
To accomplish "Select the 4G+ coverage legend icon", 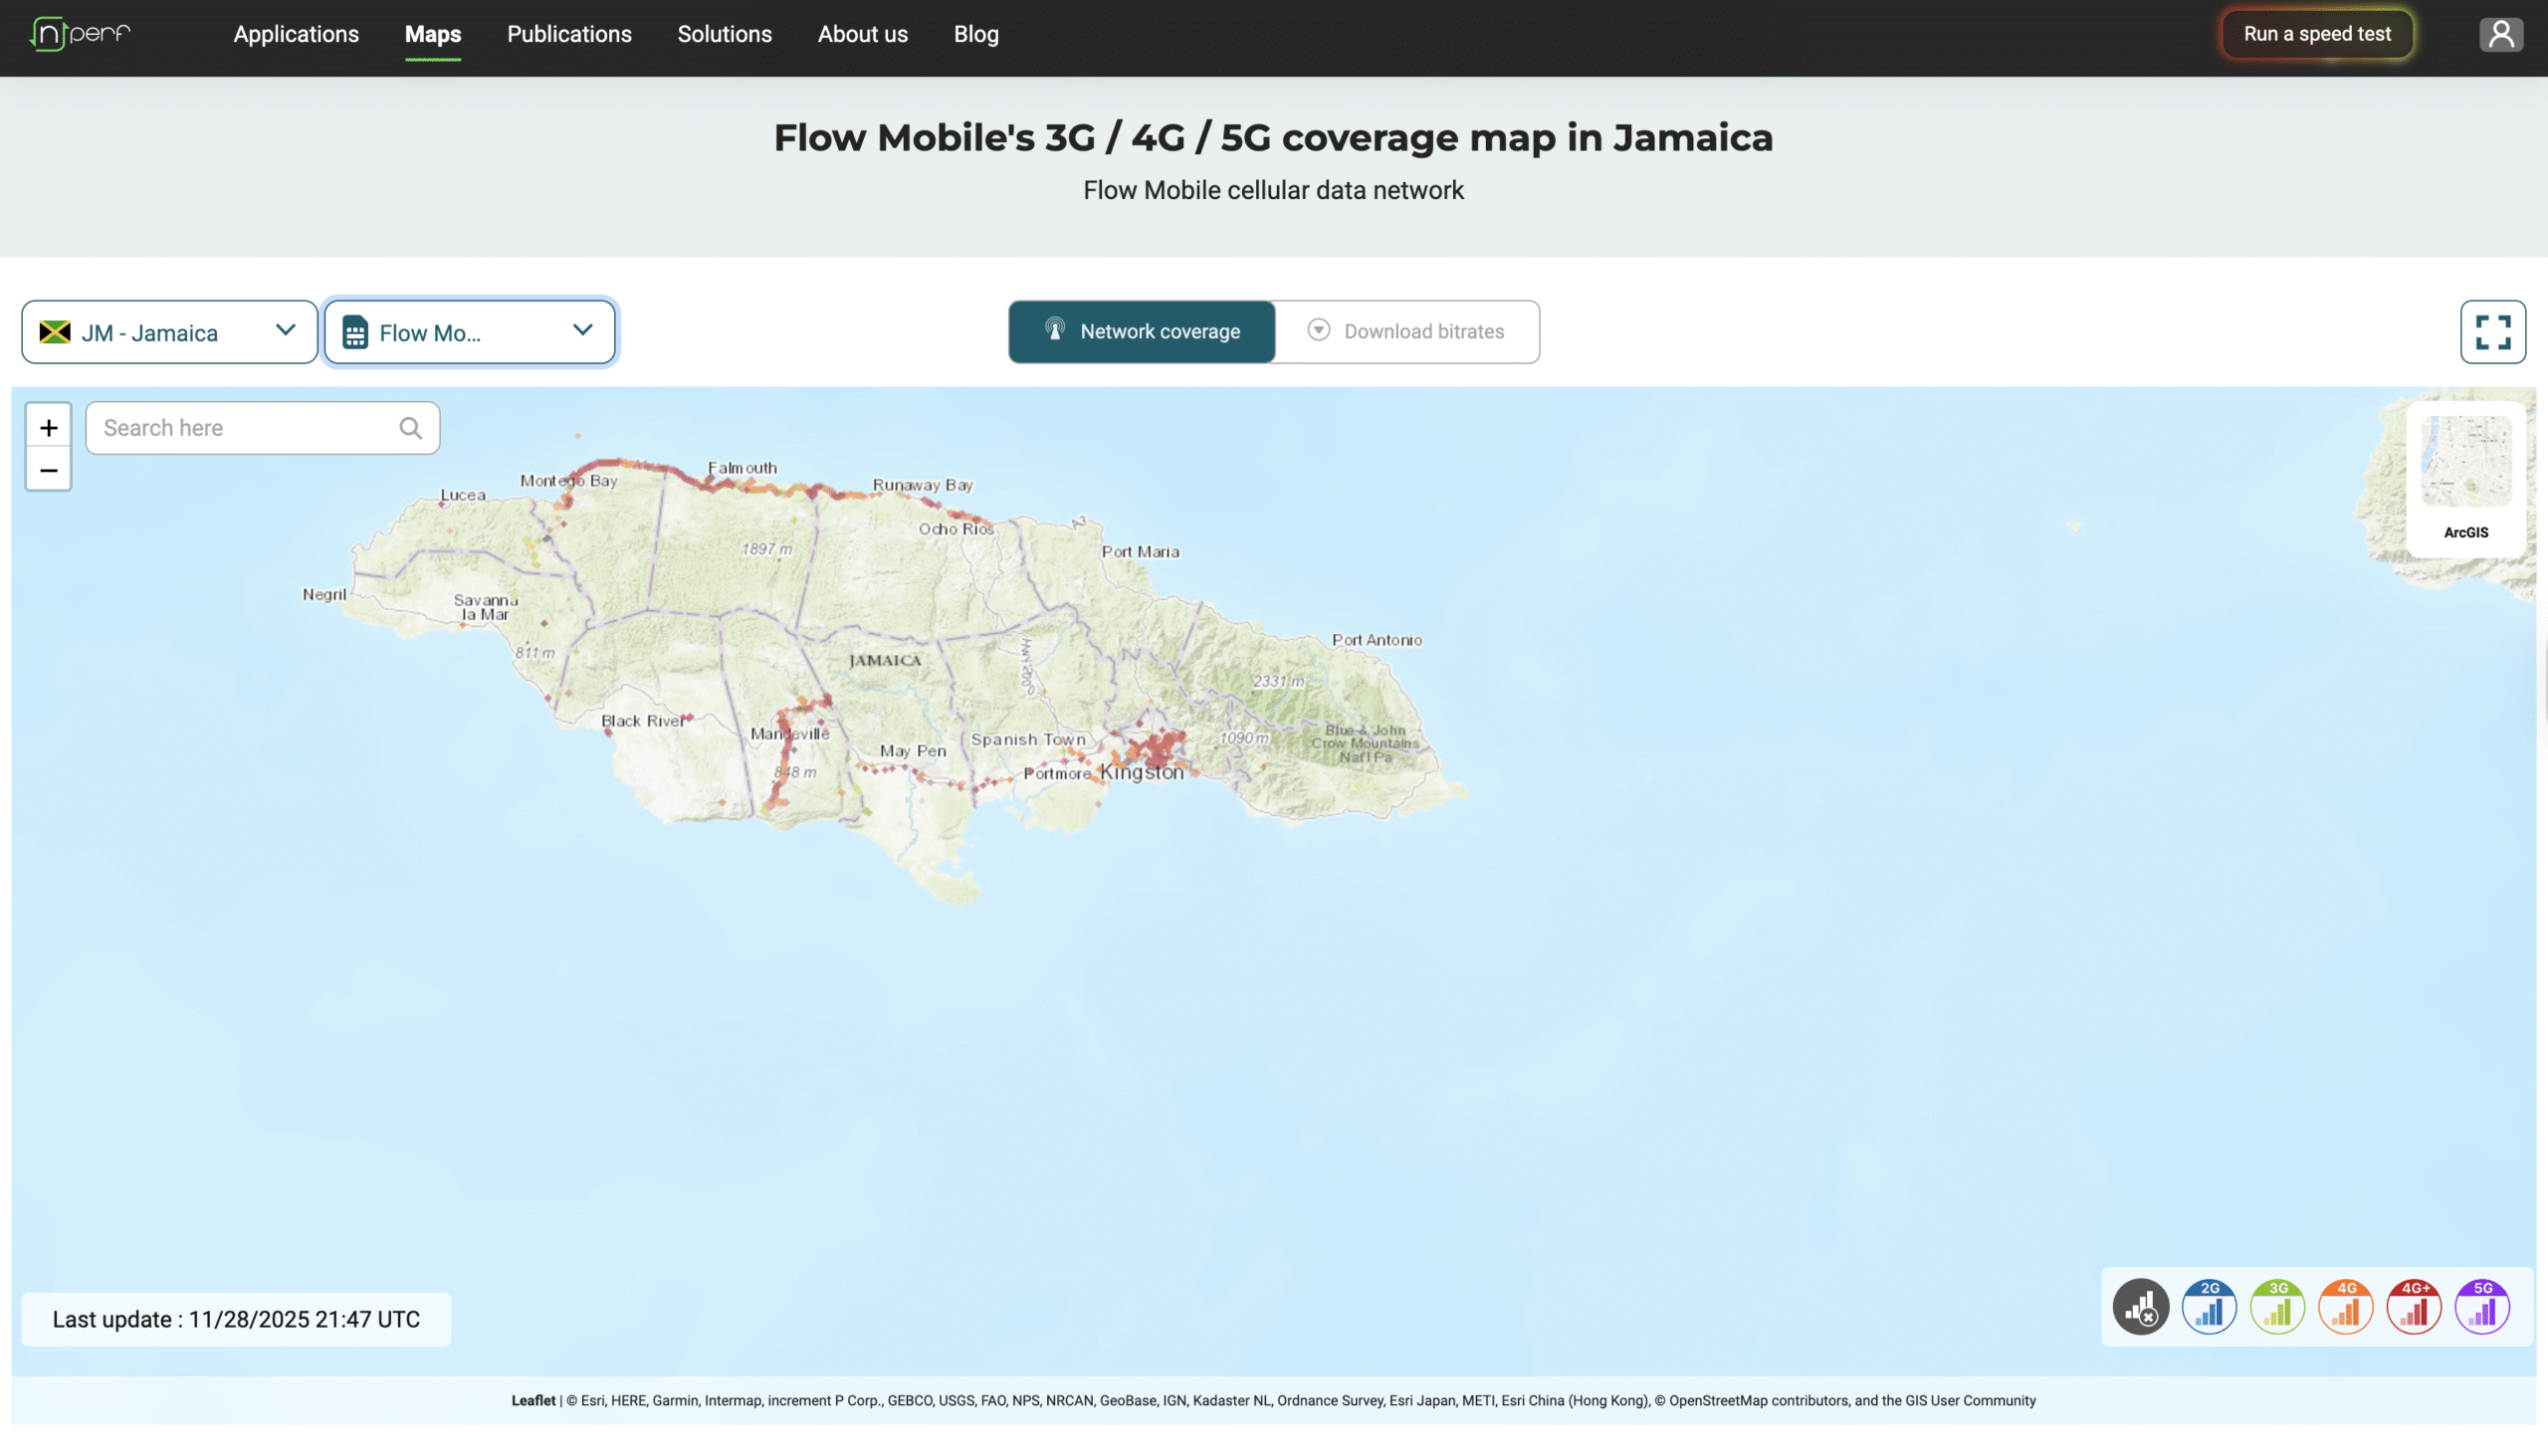I will point(2414,1306).
